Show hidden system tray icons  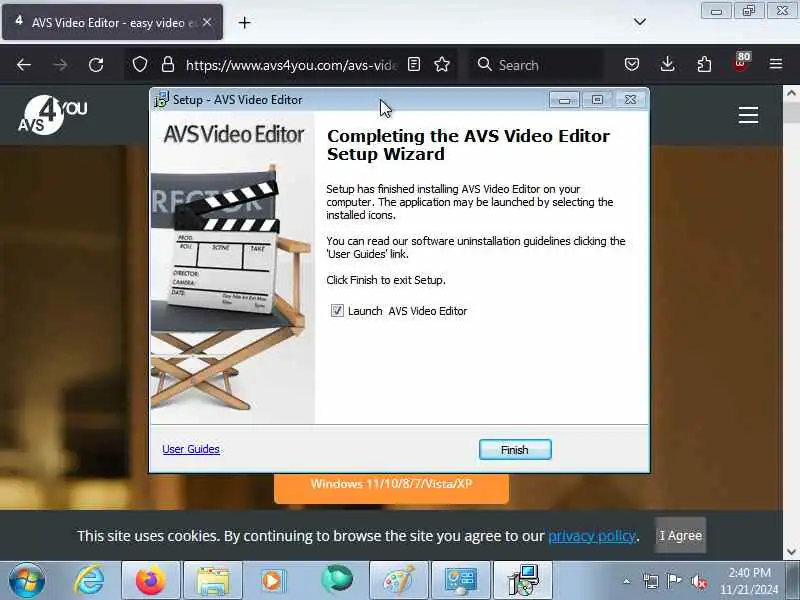tap(627, 581)
